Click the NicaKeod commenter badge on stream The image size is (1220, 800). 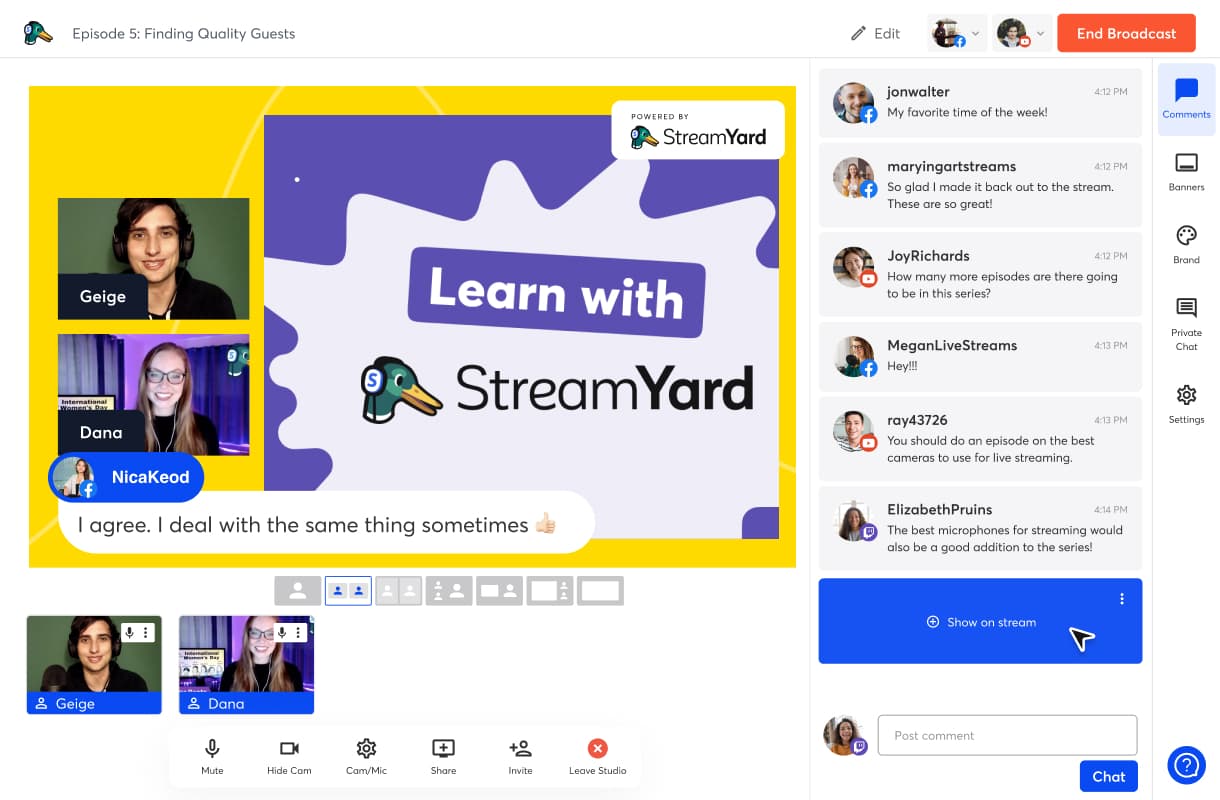(x=126, y=477)
